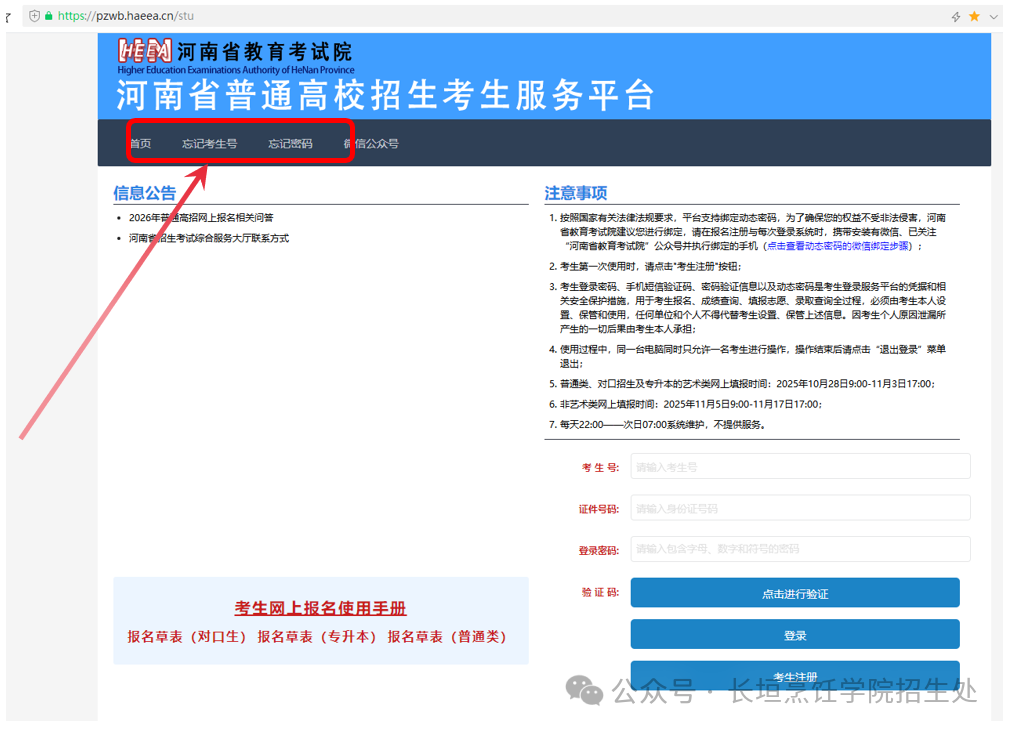Click the green padlock icon
This screenshot has height=731, width=1009.
(49, 16)
